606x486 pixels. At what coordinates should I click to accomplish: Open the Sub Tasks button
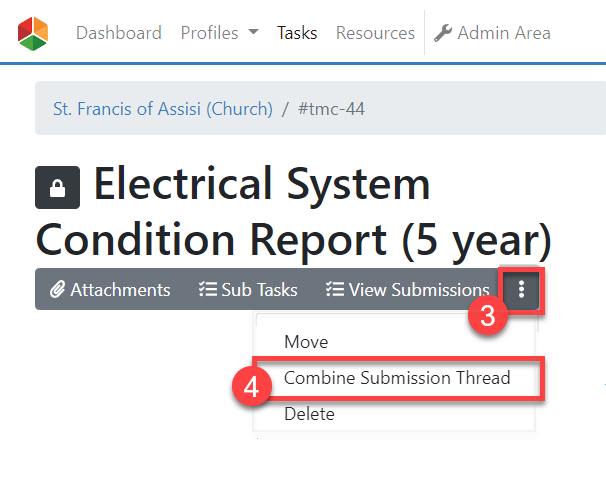[248, 290]
